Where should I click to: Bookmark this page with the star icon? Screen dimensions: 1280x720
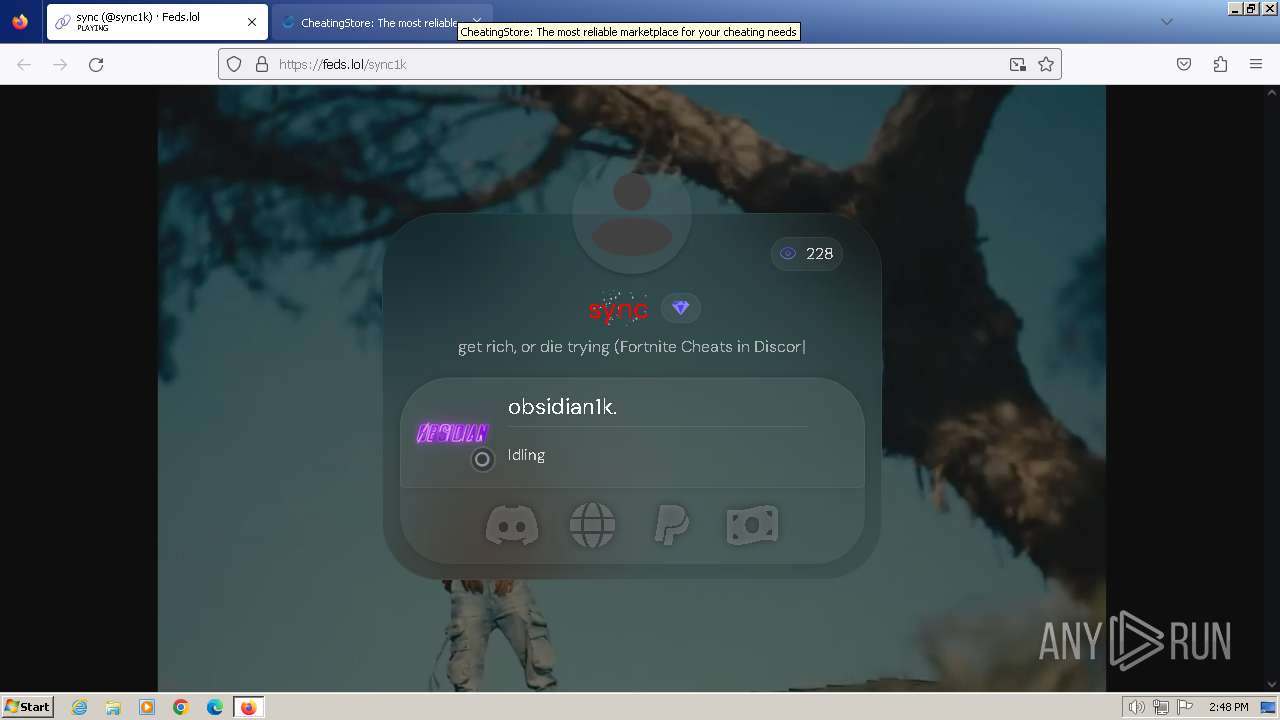pos(1046,64)
